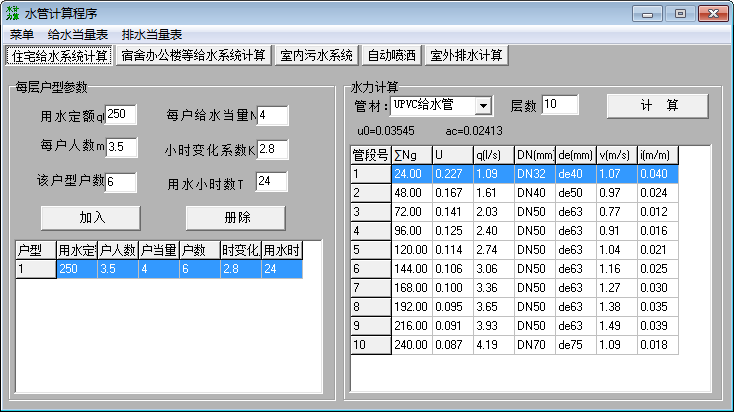Screen dimensions: 734x412
Task: Click the 每户人数 input field
Action: (120, 147)
